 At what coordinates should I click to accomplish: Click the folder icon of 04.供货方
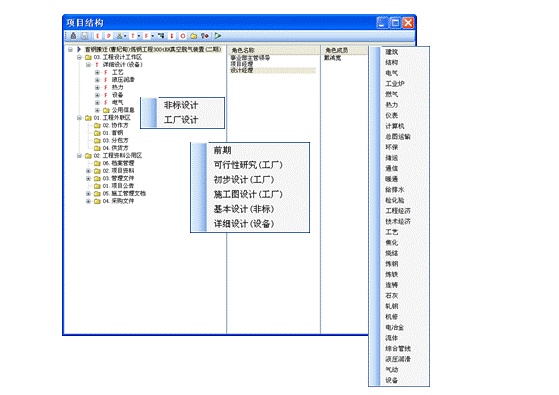97,148
